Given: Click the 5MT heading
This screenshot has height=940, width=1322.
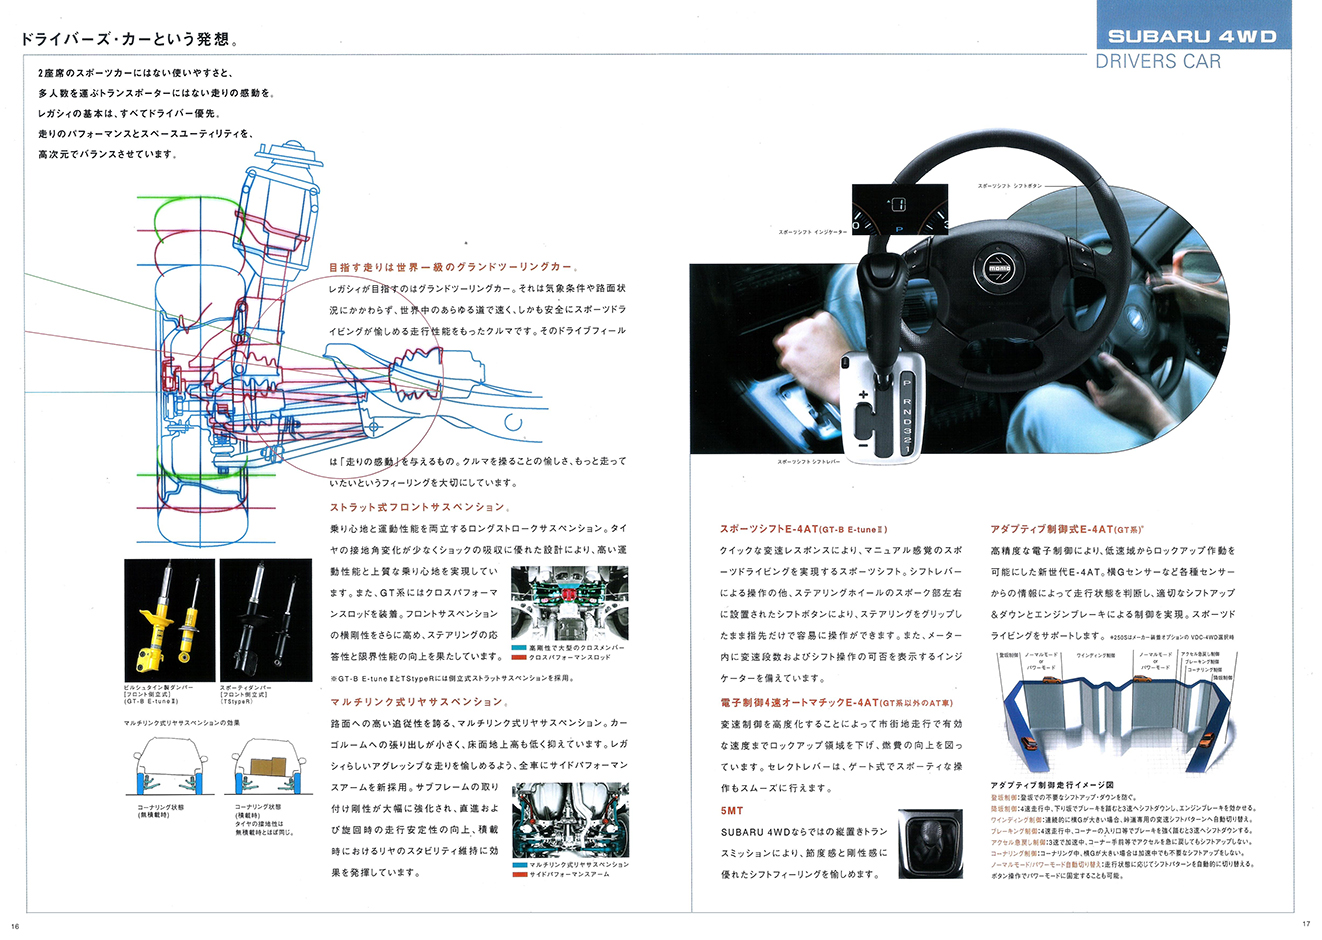Looking at the screenshot, I should click(731, 810).
